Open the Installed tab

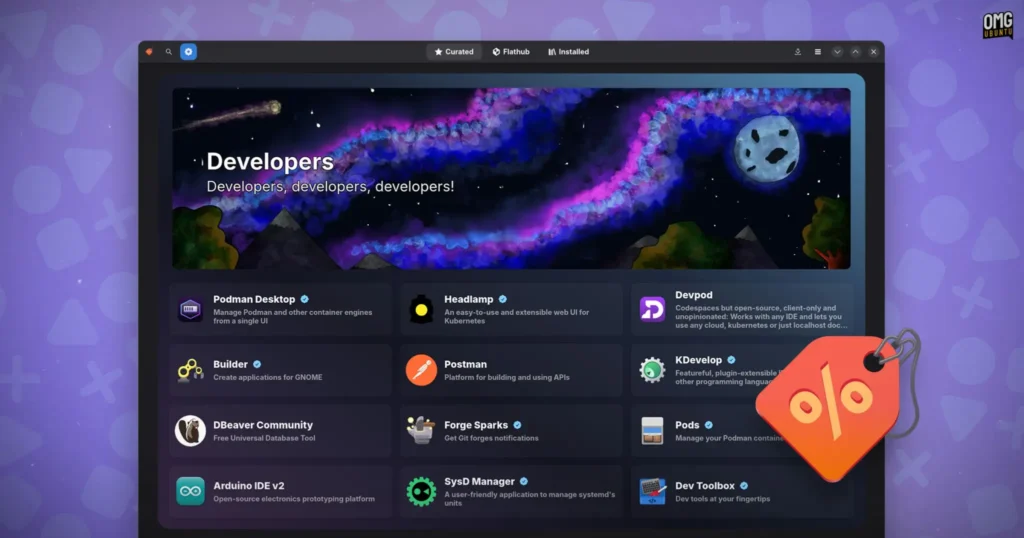(568, 51)
